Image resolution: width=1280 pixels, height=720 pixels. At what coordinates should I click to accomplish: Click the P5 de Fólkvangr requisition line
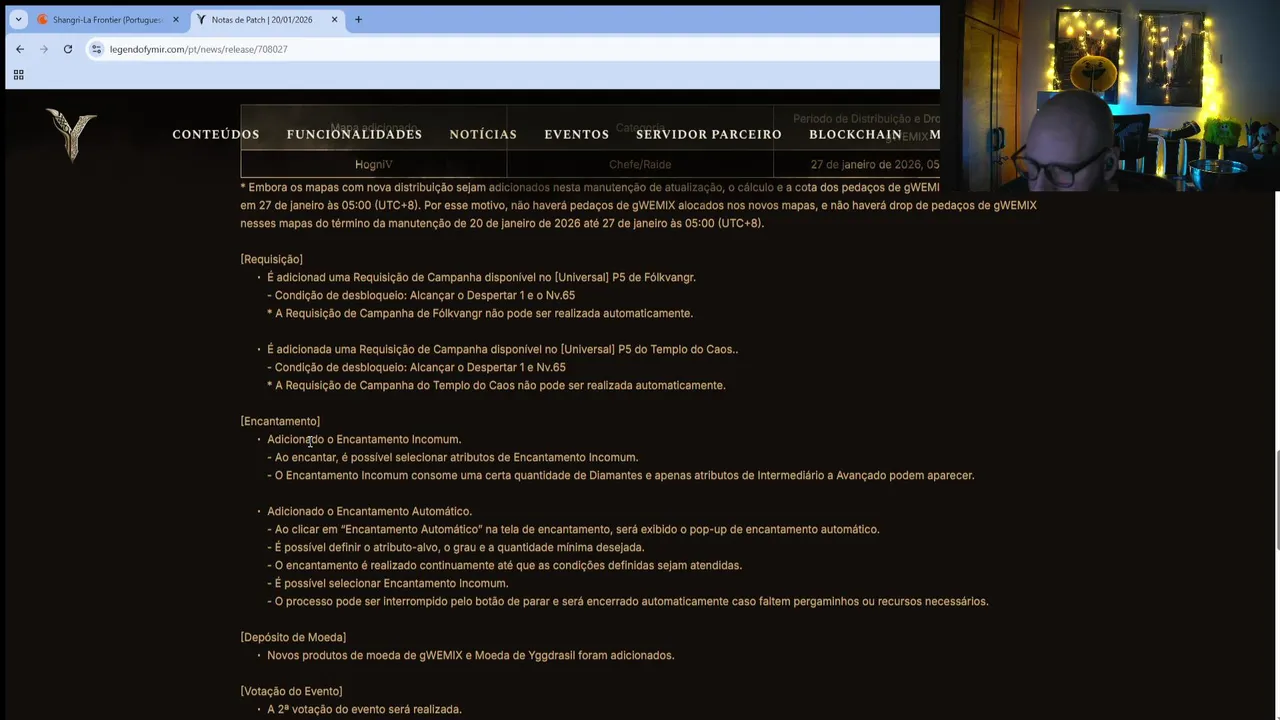point(481,277)
